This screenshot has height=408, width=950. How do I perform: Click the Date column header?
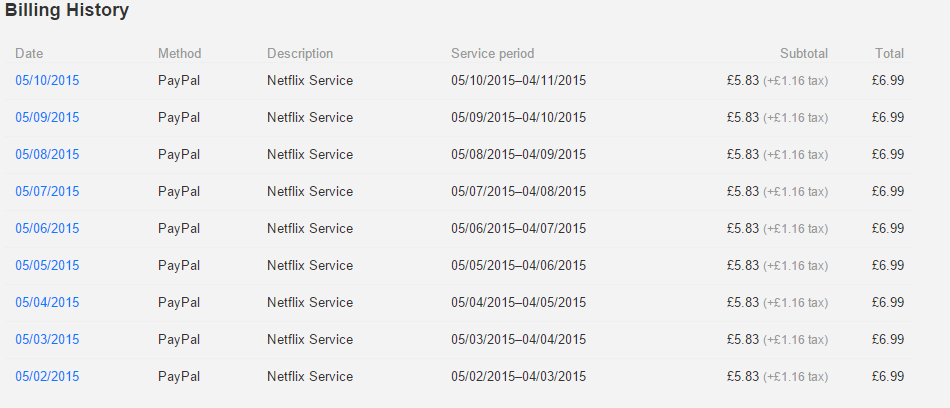(29, 53)
